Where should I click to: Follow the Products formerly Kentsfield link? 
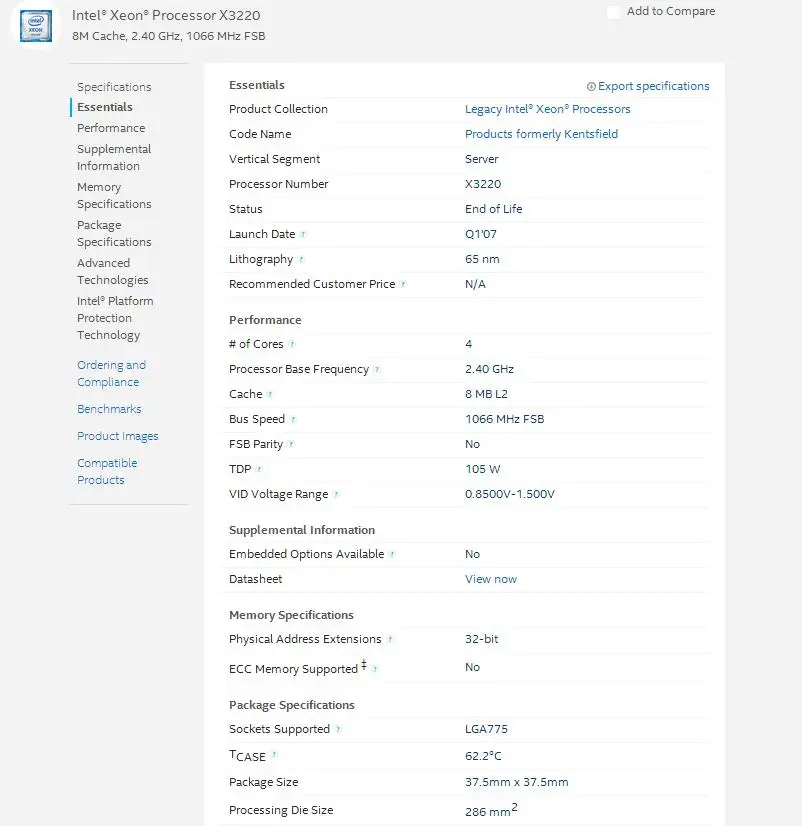point(541,134)
